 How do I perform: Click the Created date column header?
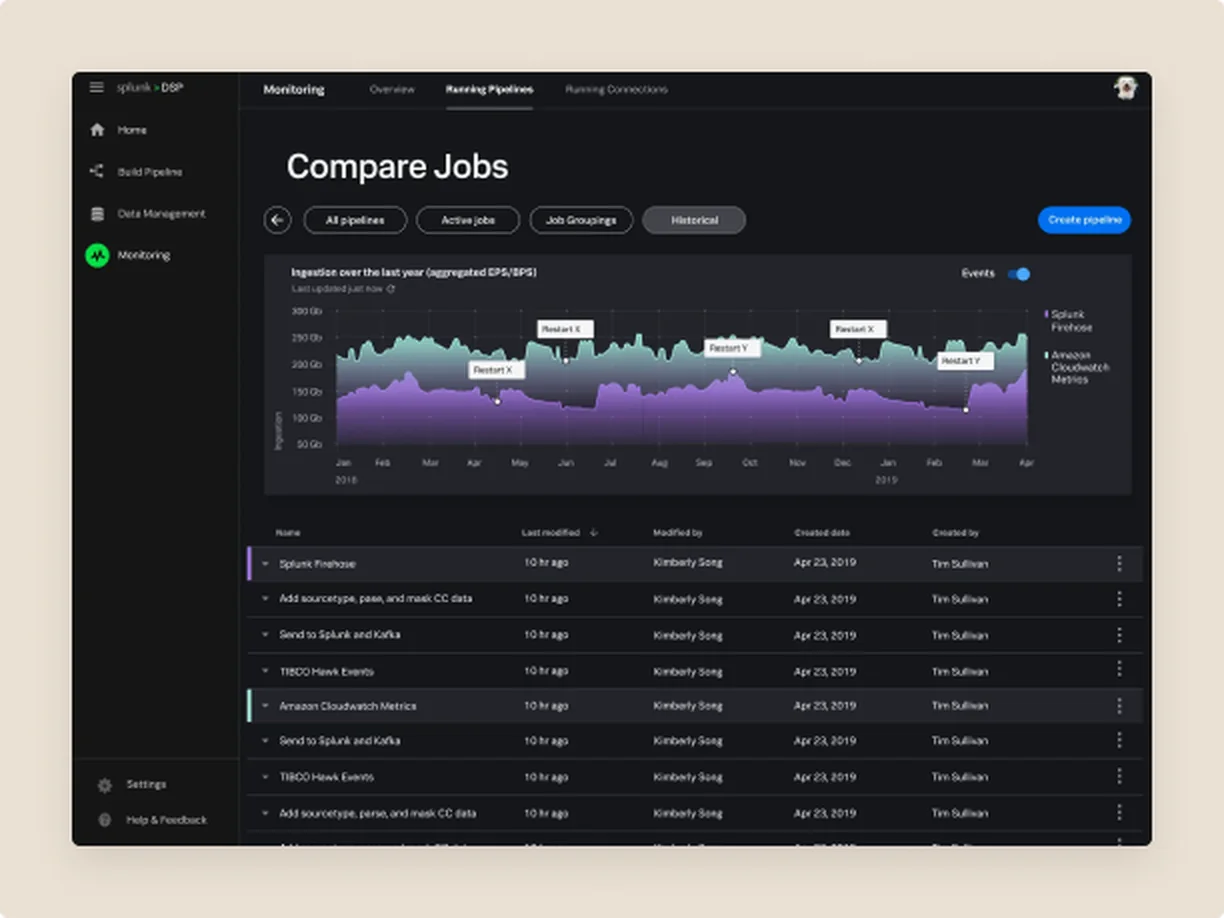(x=822, y=533)
